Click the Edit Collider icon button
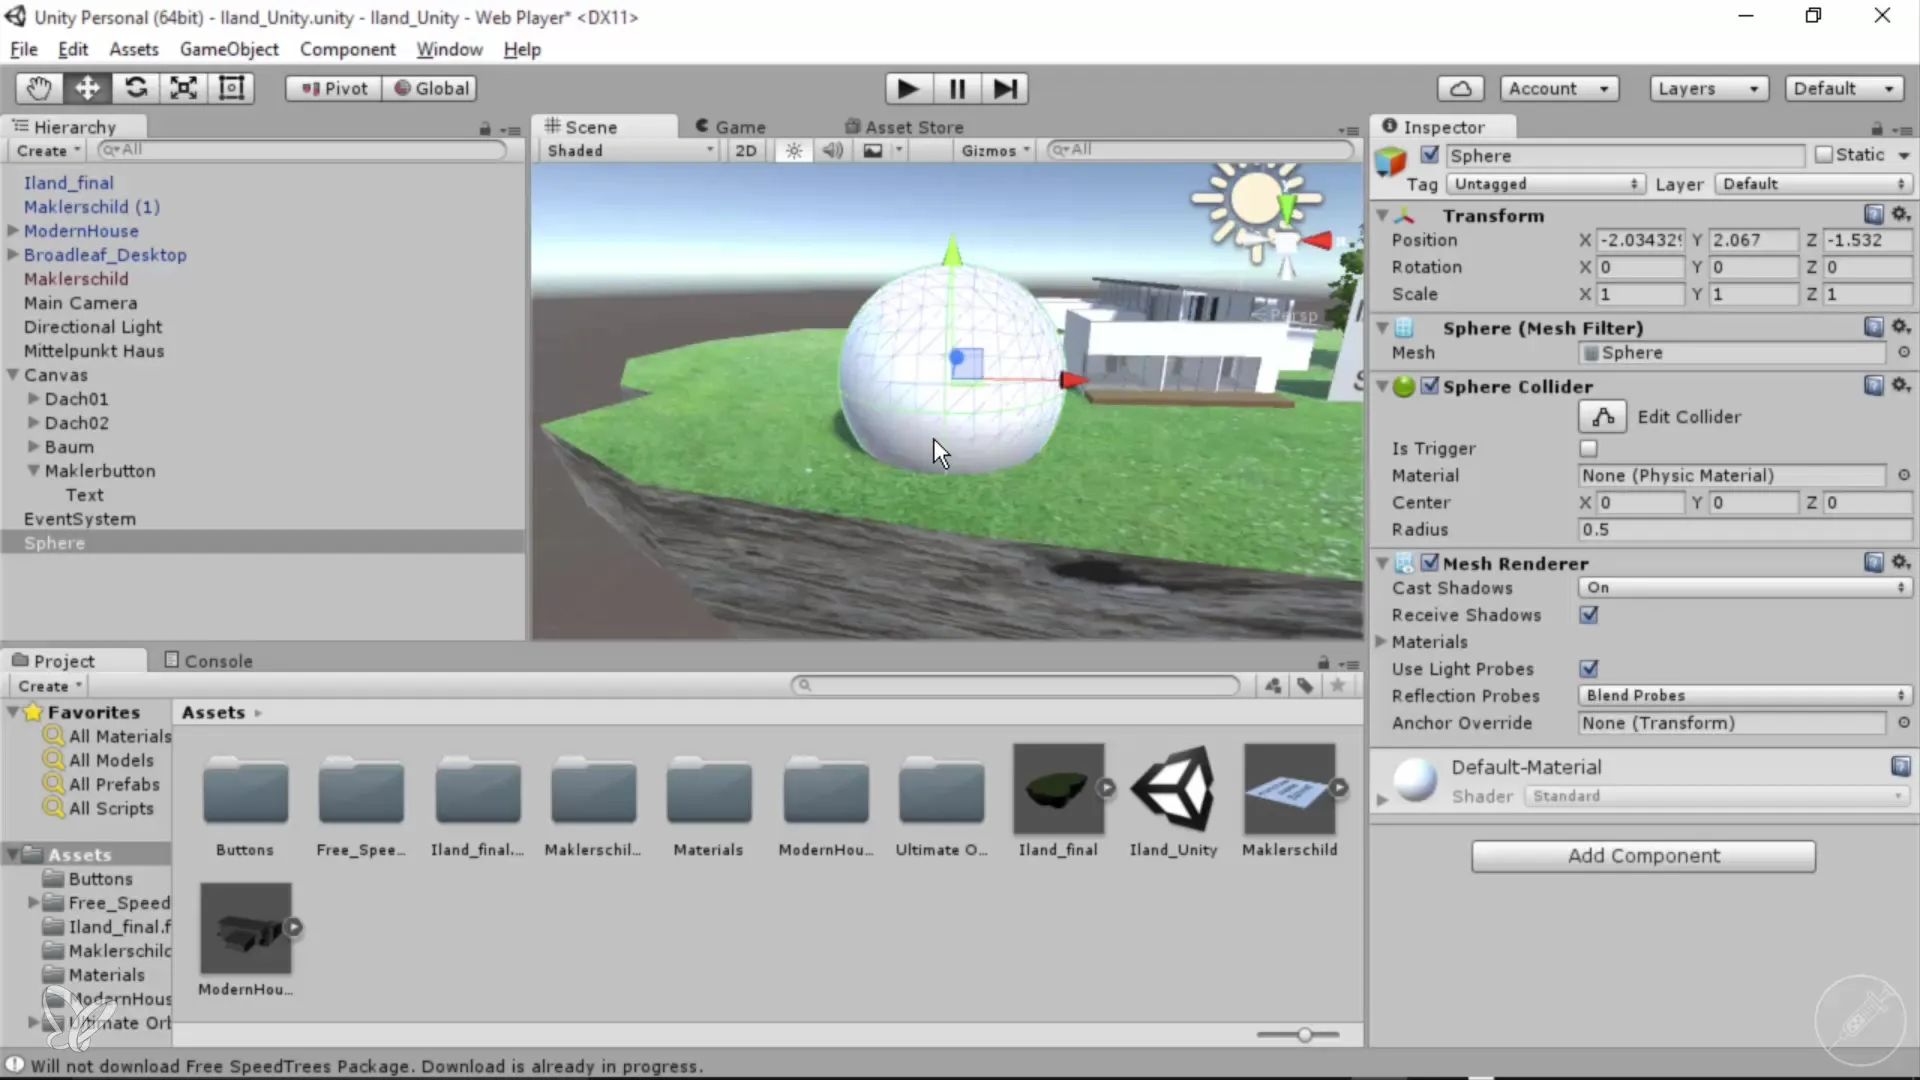Viewport: 1920px width, 1080px height. (1603, 417)
